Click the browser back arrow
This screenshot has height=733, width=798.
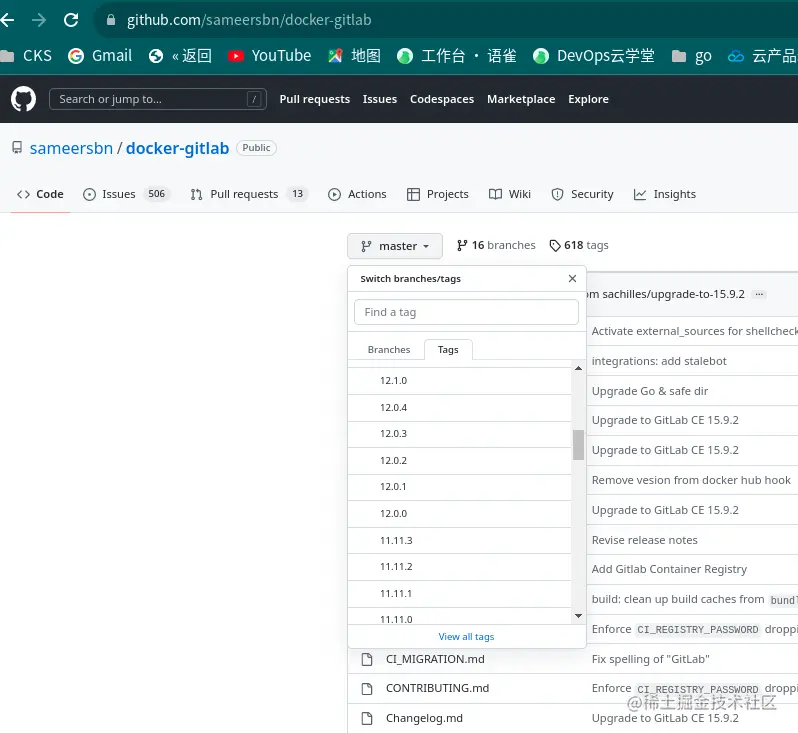pos(7,20)
